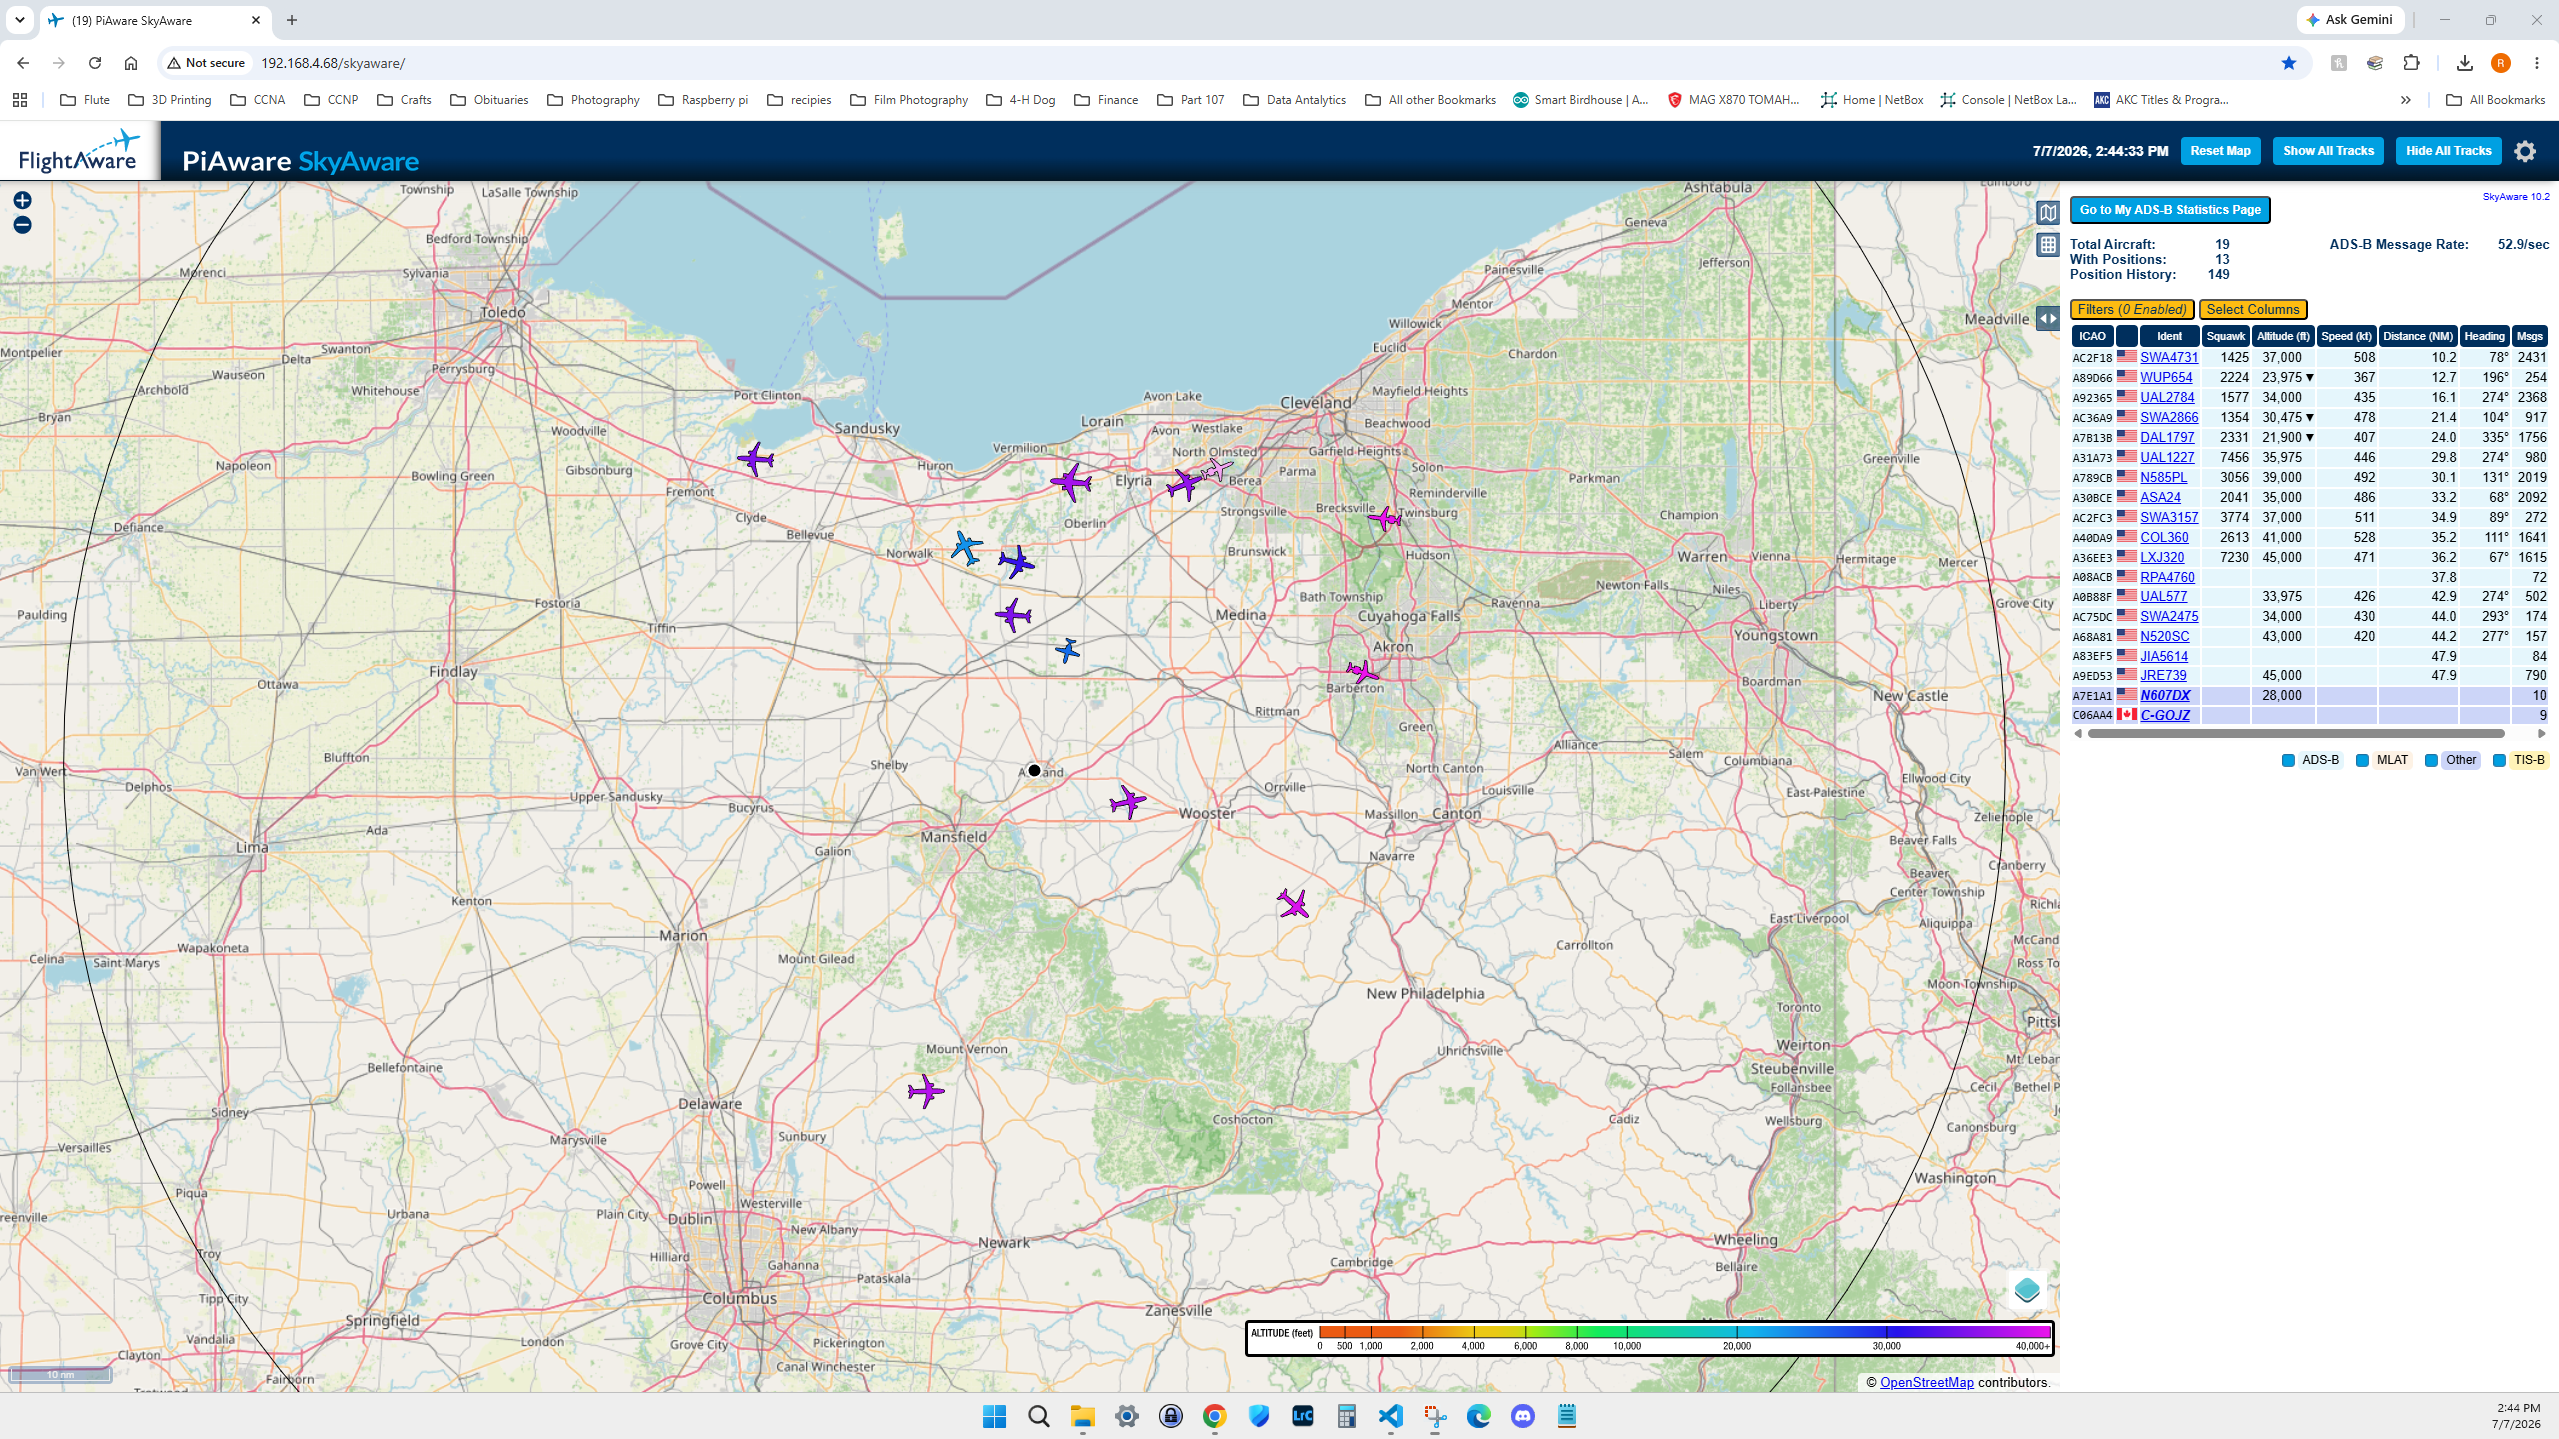
Task: Click black receiver location dot near Ashland
Action: pos(1034,770)
